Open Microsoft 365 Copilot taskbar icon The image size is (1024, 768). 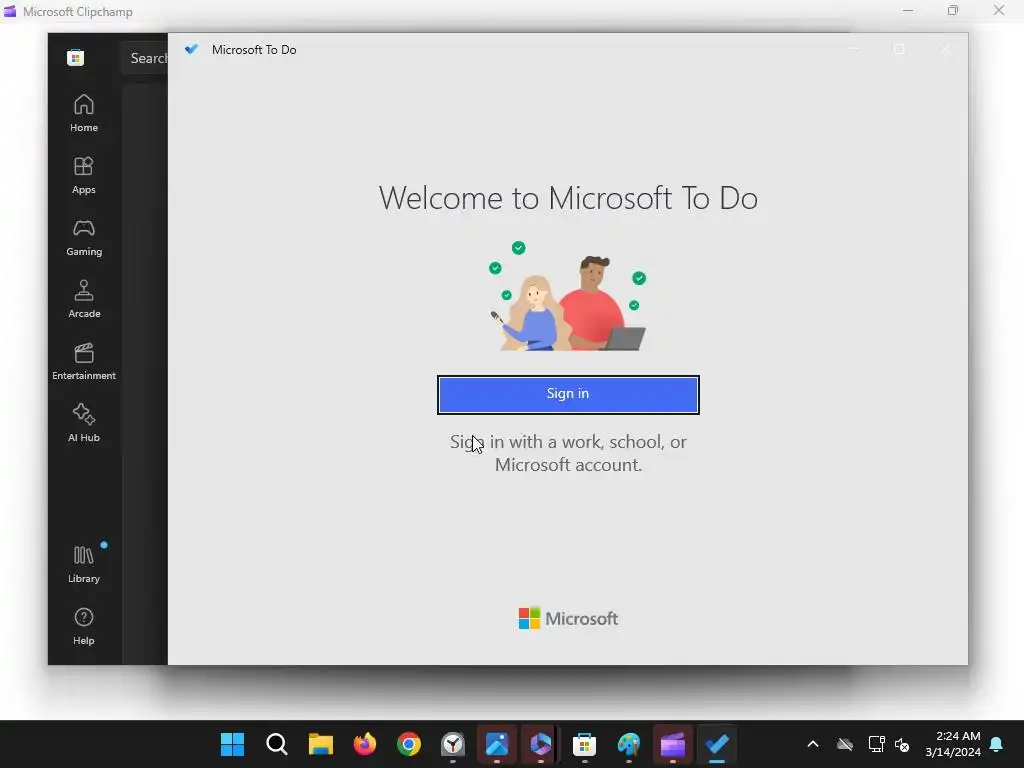coord(541,744)
